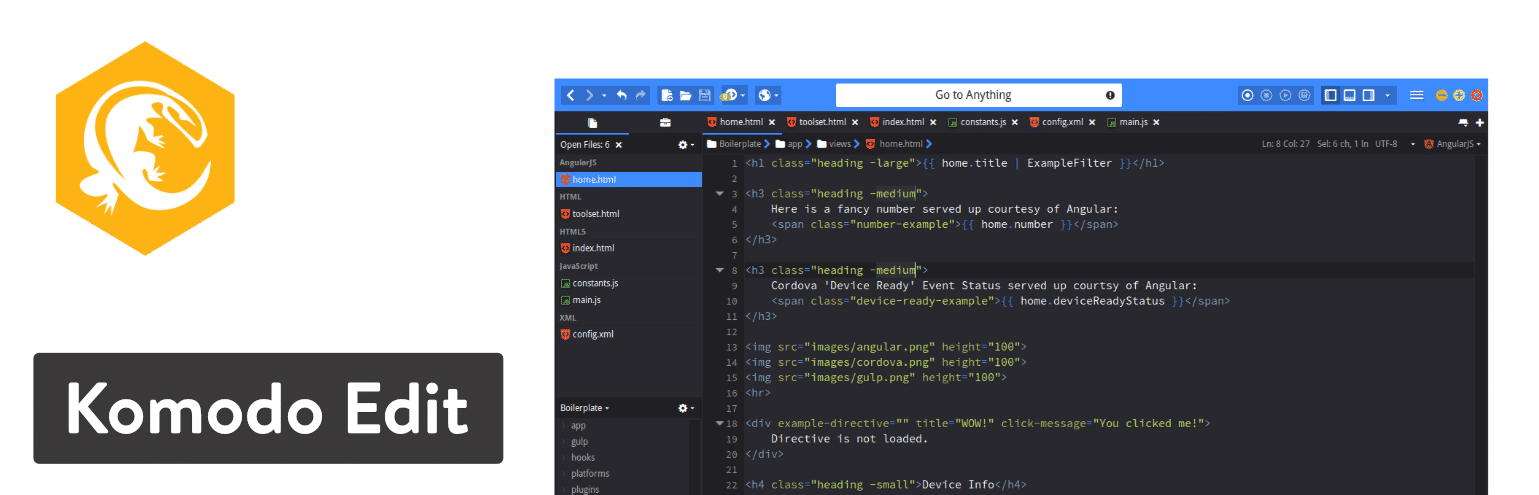
Task: Click the views breadcrumb folder
Action: point(838,144)
